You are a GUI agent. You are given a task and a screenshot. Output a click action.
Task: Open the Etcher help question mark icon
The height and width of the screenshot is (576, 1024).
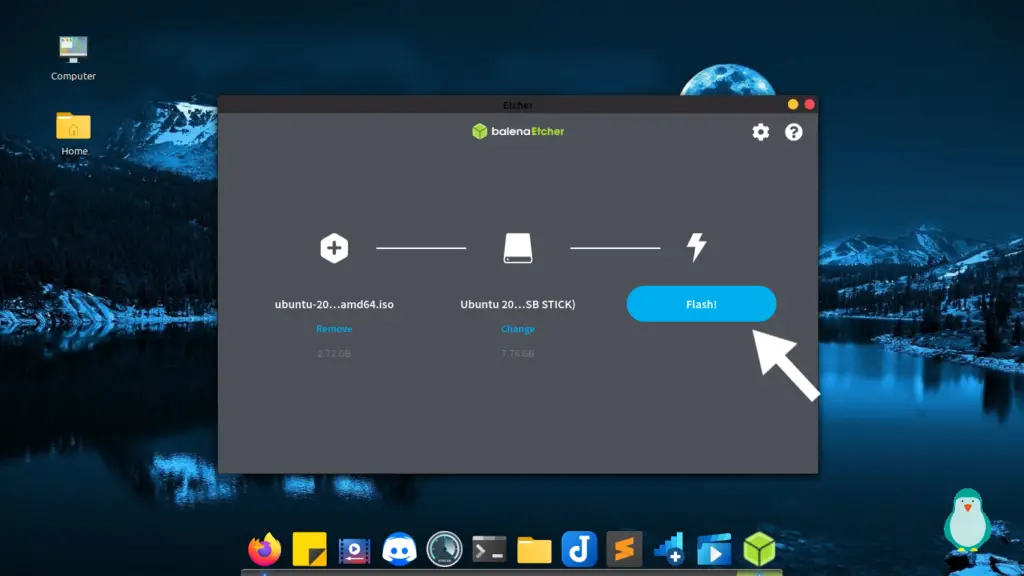pos(793,132)
